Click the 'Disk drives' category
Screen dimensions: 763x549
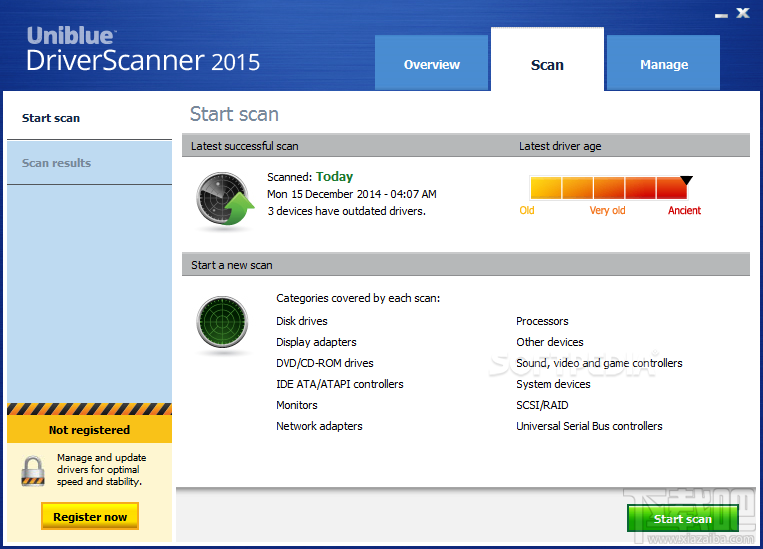pyautogui.click(x=302, y=321)
